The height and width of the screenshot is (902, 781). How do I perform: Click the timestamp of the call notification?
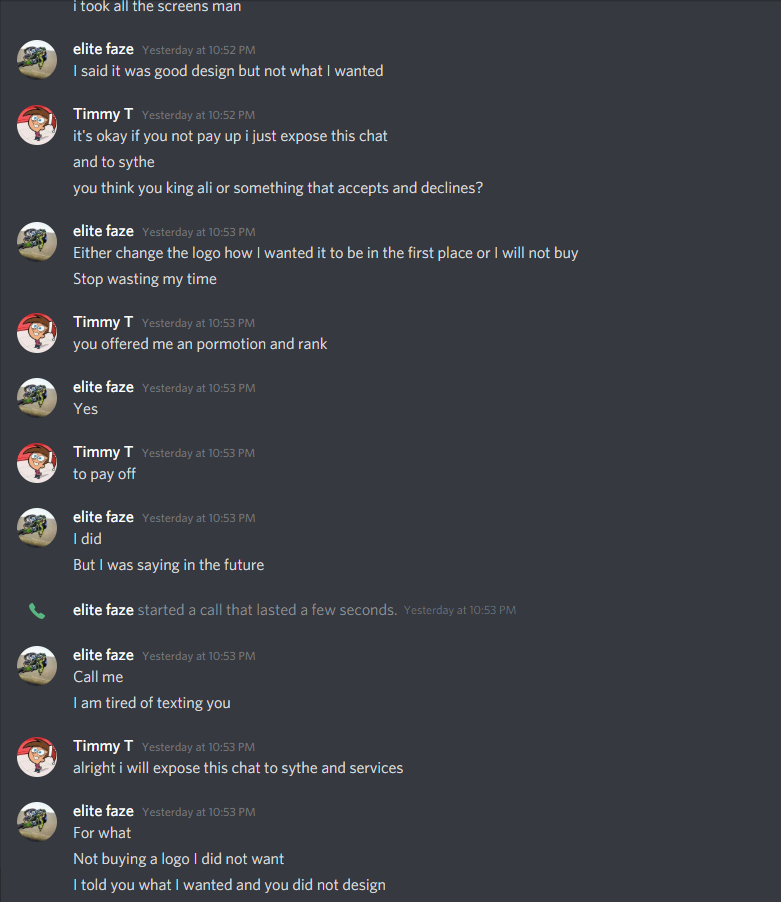click(x=460, y=610)
